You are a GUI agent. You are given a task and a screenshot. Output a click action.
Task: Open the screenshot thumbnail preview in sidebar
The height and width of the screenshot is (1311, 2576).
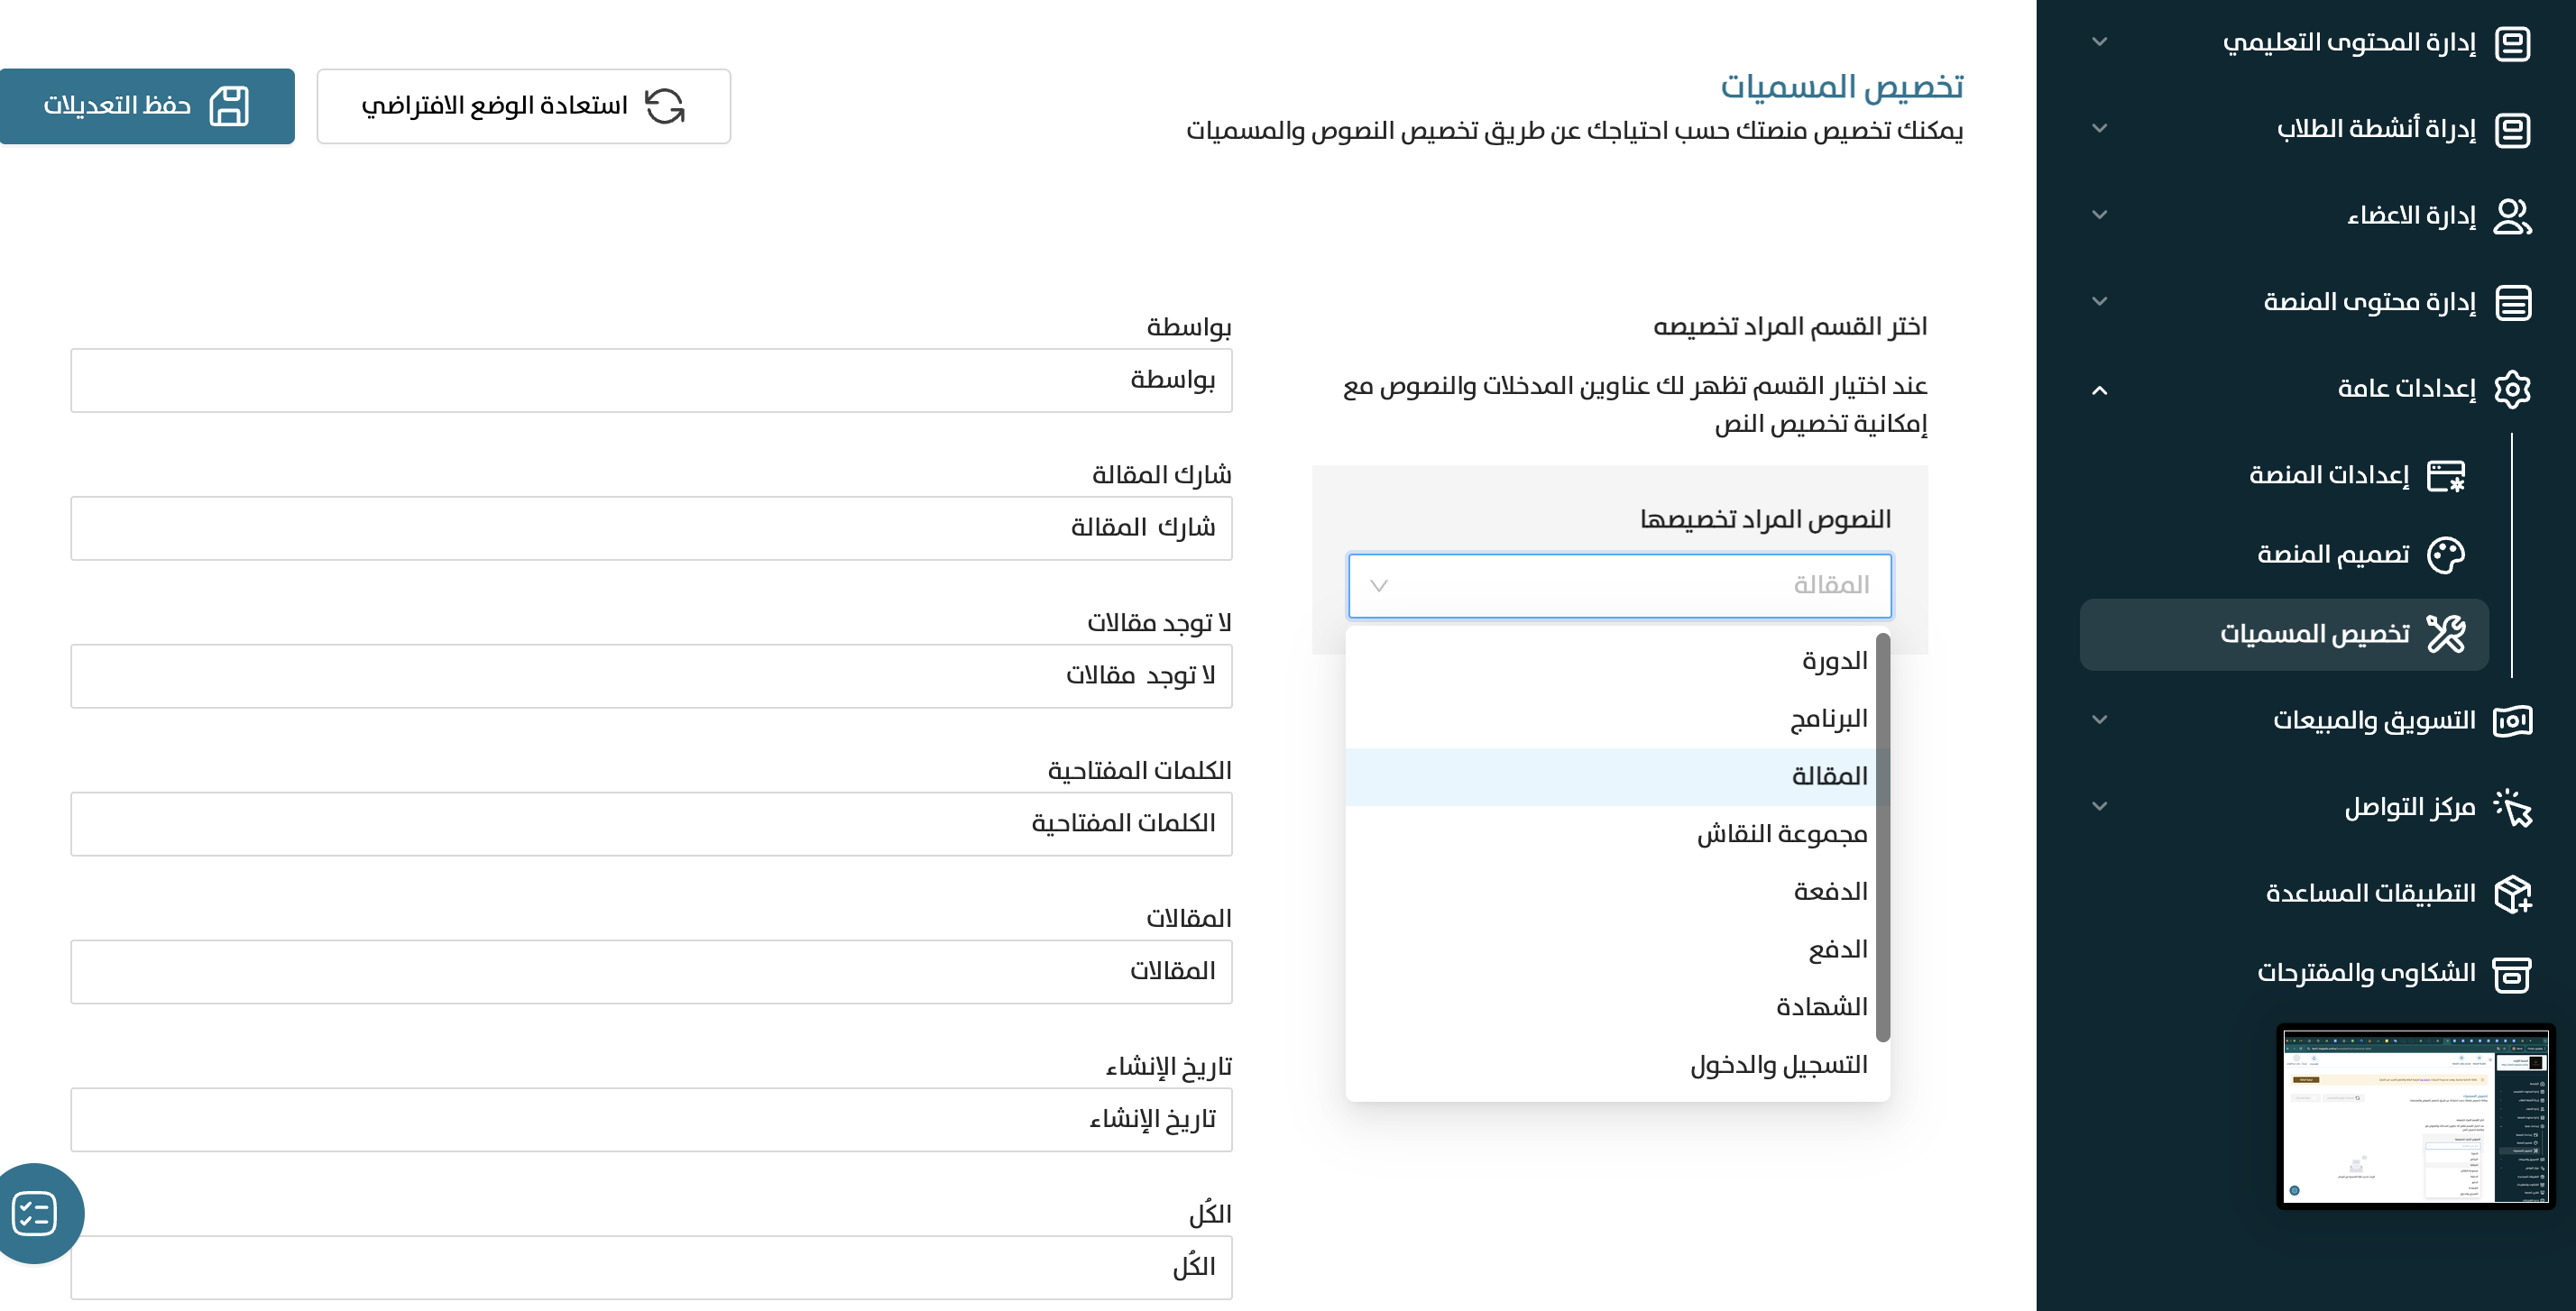(2414, 1116)
